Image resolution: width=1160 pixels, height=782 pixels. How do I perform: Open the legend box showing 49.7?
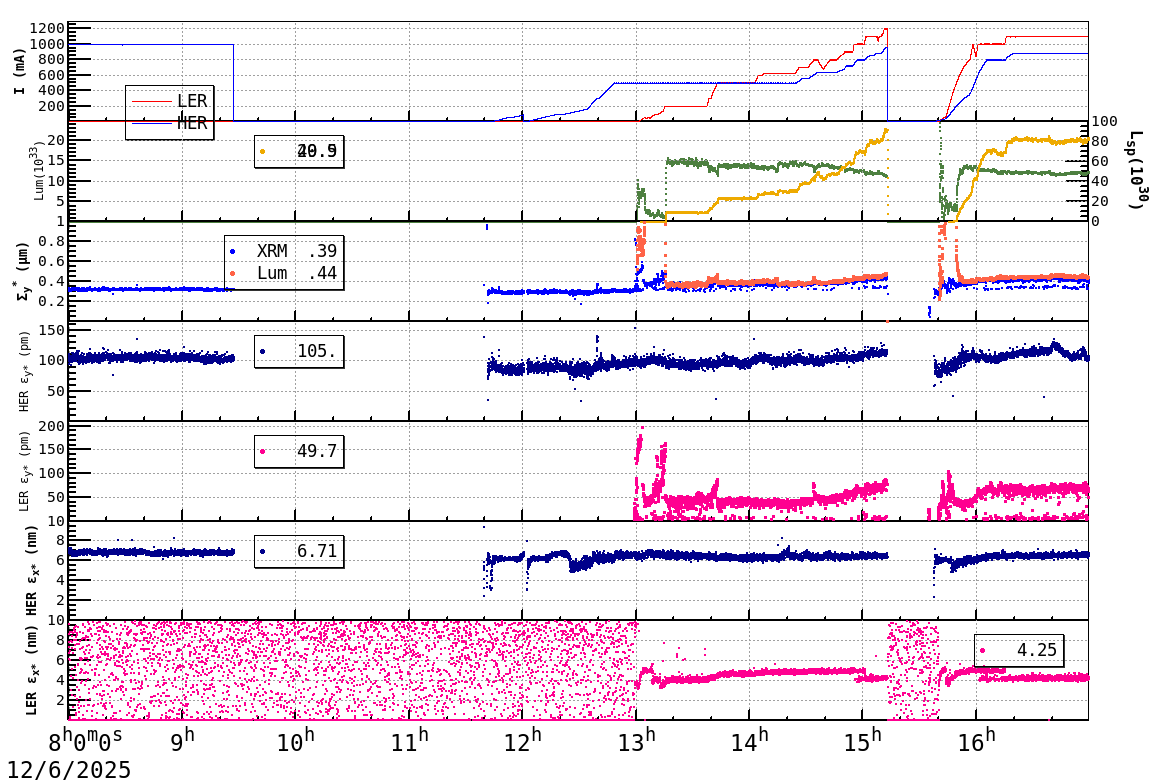tap(300, 452)
